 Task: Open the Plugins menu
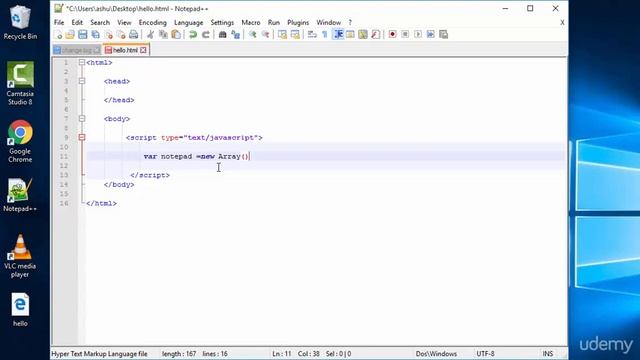coord(298,22)
